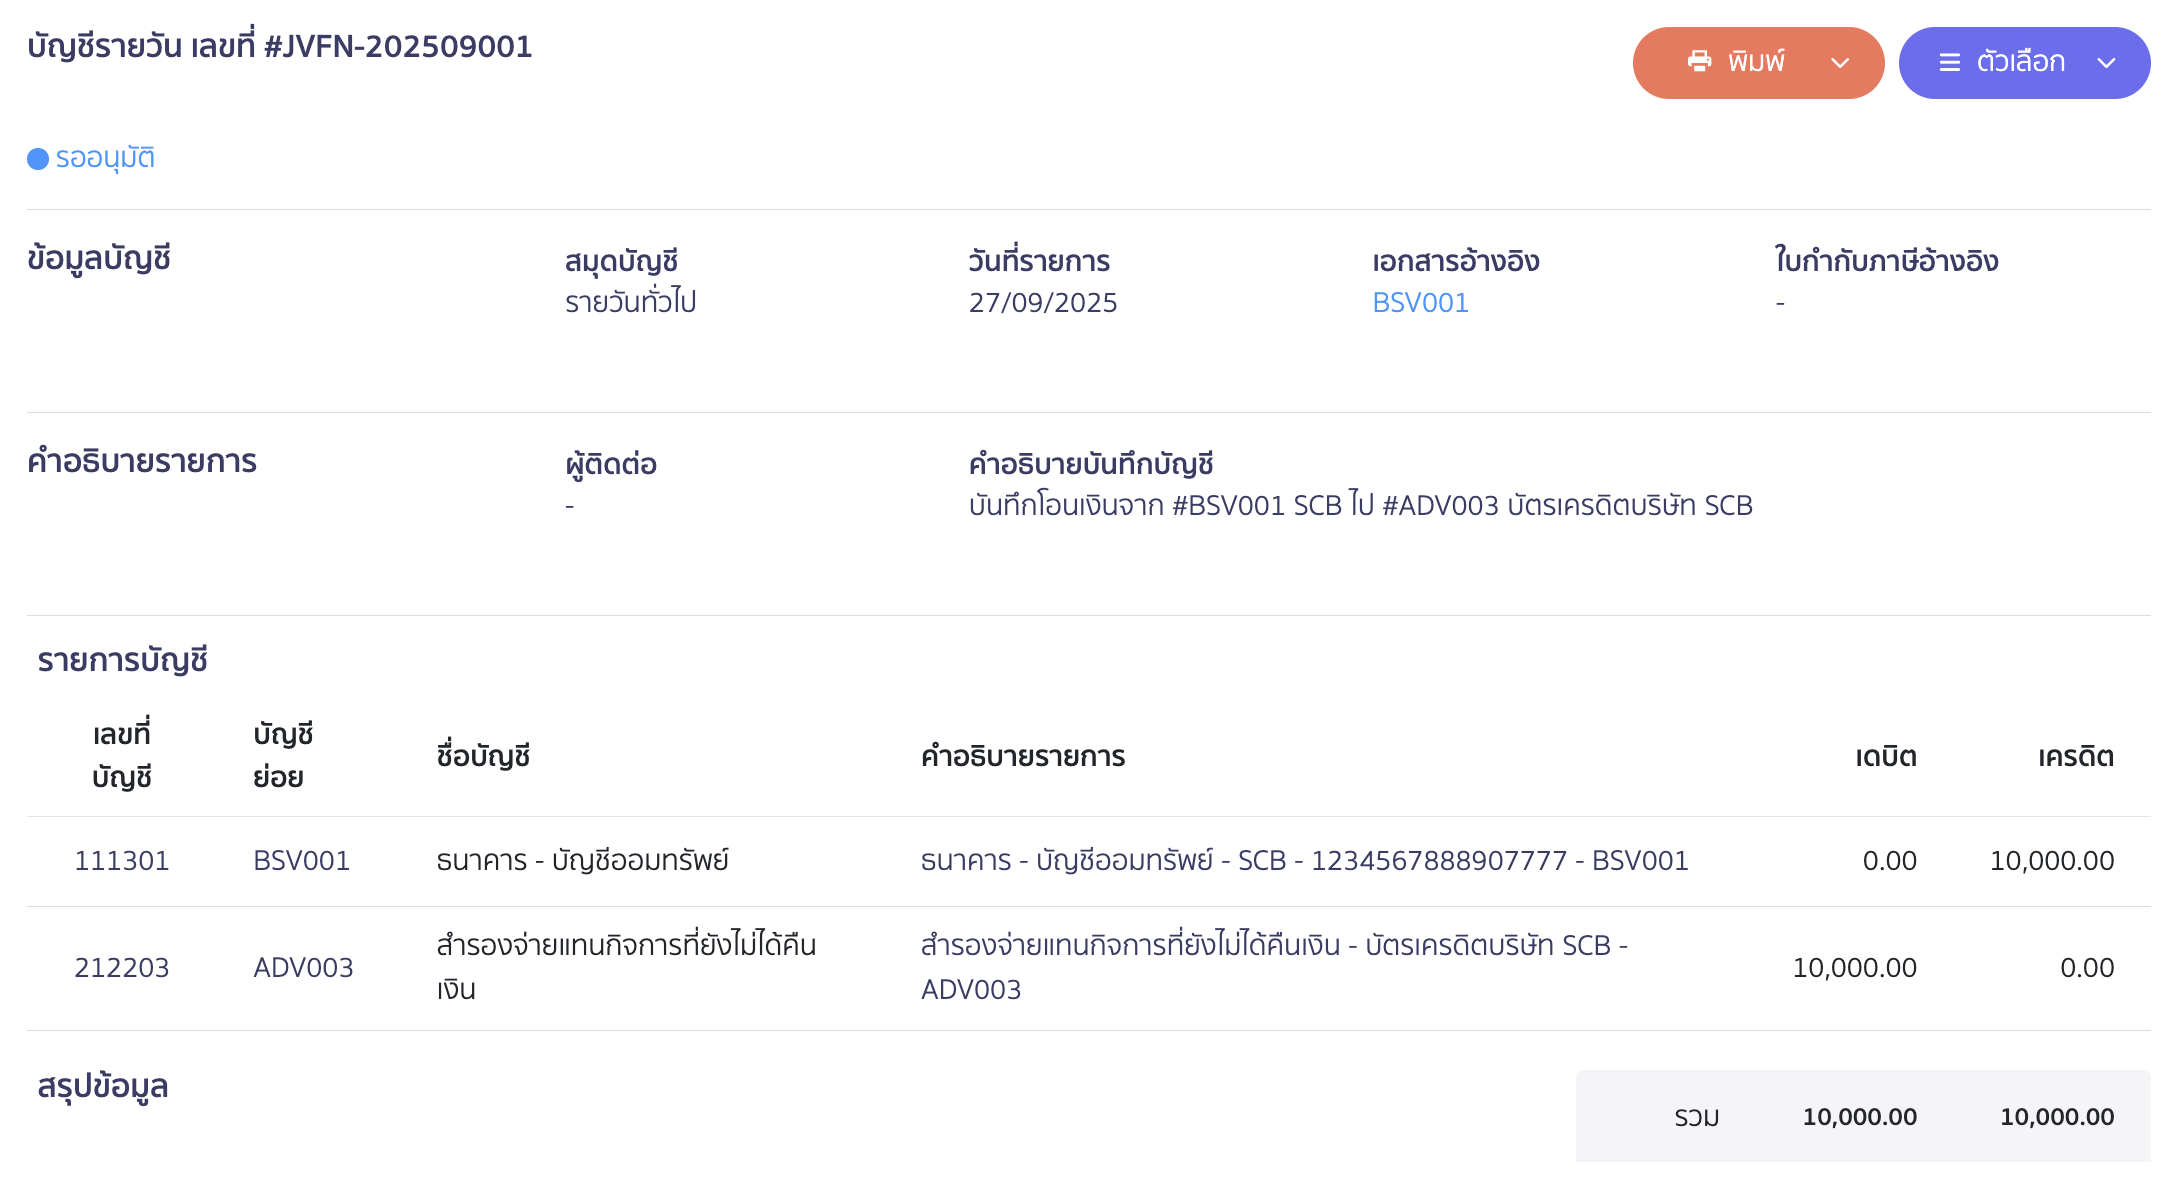
Task: Click account number 212203
Action: pos(122,968)
